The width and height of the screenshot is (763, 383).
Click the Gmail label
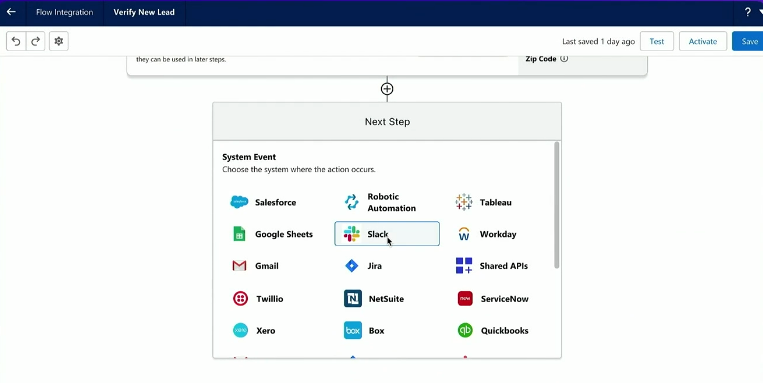(x=267, y=266)
